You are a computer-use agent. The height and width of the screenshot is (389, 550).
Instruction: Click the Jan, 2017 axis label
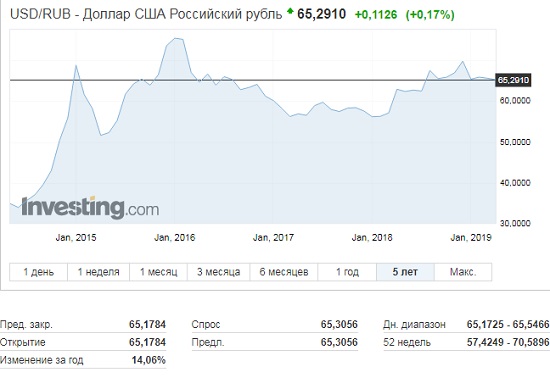coord(273,237)
